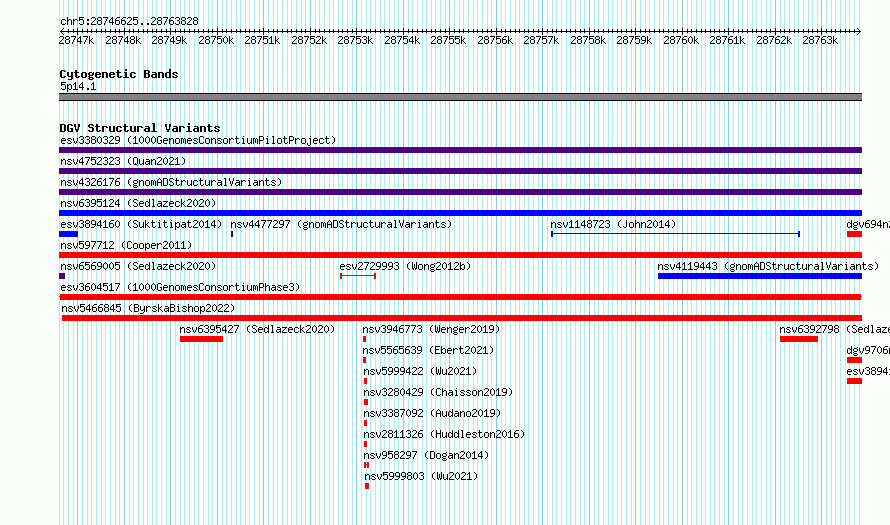This screenshot has height=525, width=890.
Task: Open nsv4477297 (gnomADStructuralVariants) label
Action: (341, 224)
